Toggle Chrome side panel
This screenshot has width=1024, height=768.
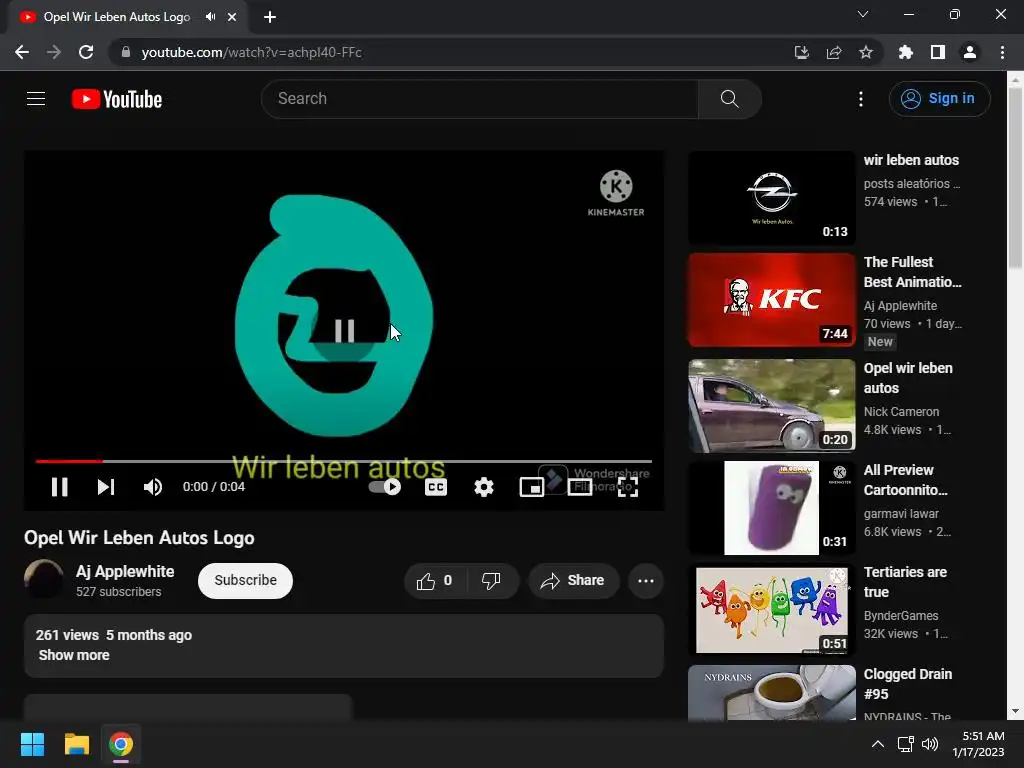click(x=938, y=52)
